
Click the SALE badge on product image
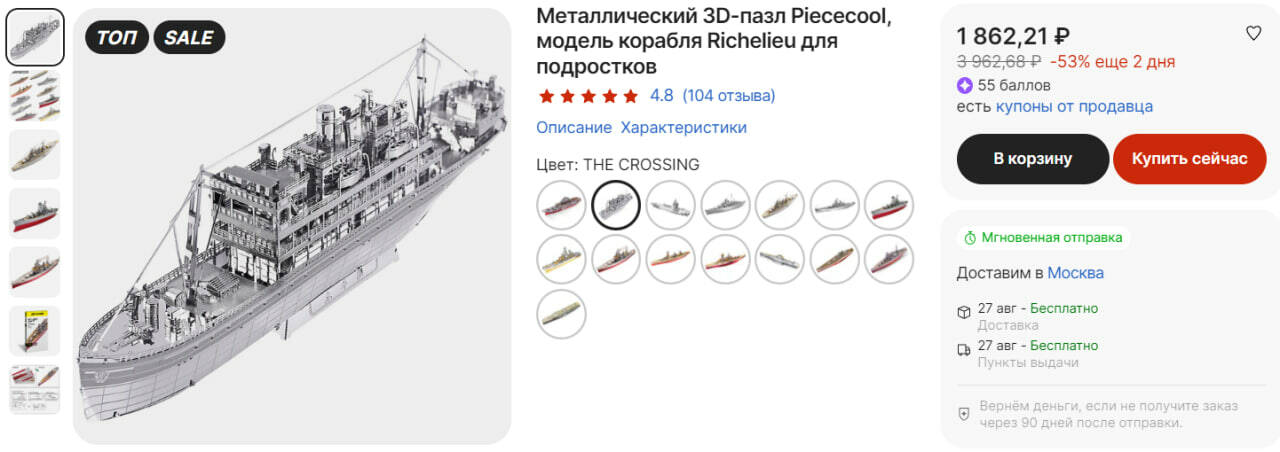[189, 38]
